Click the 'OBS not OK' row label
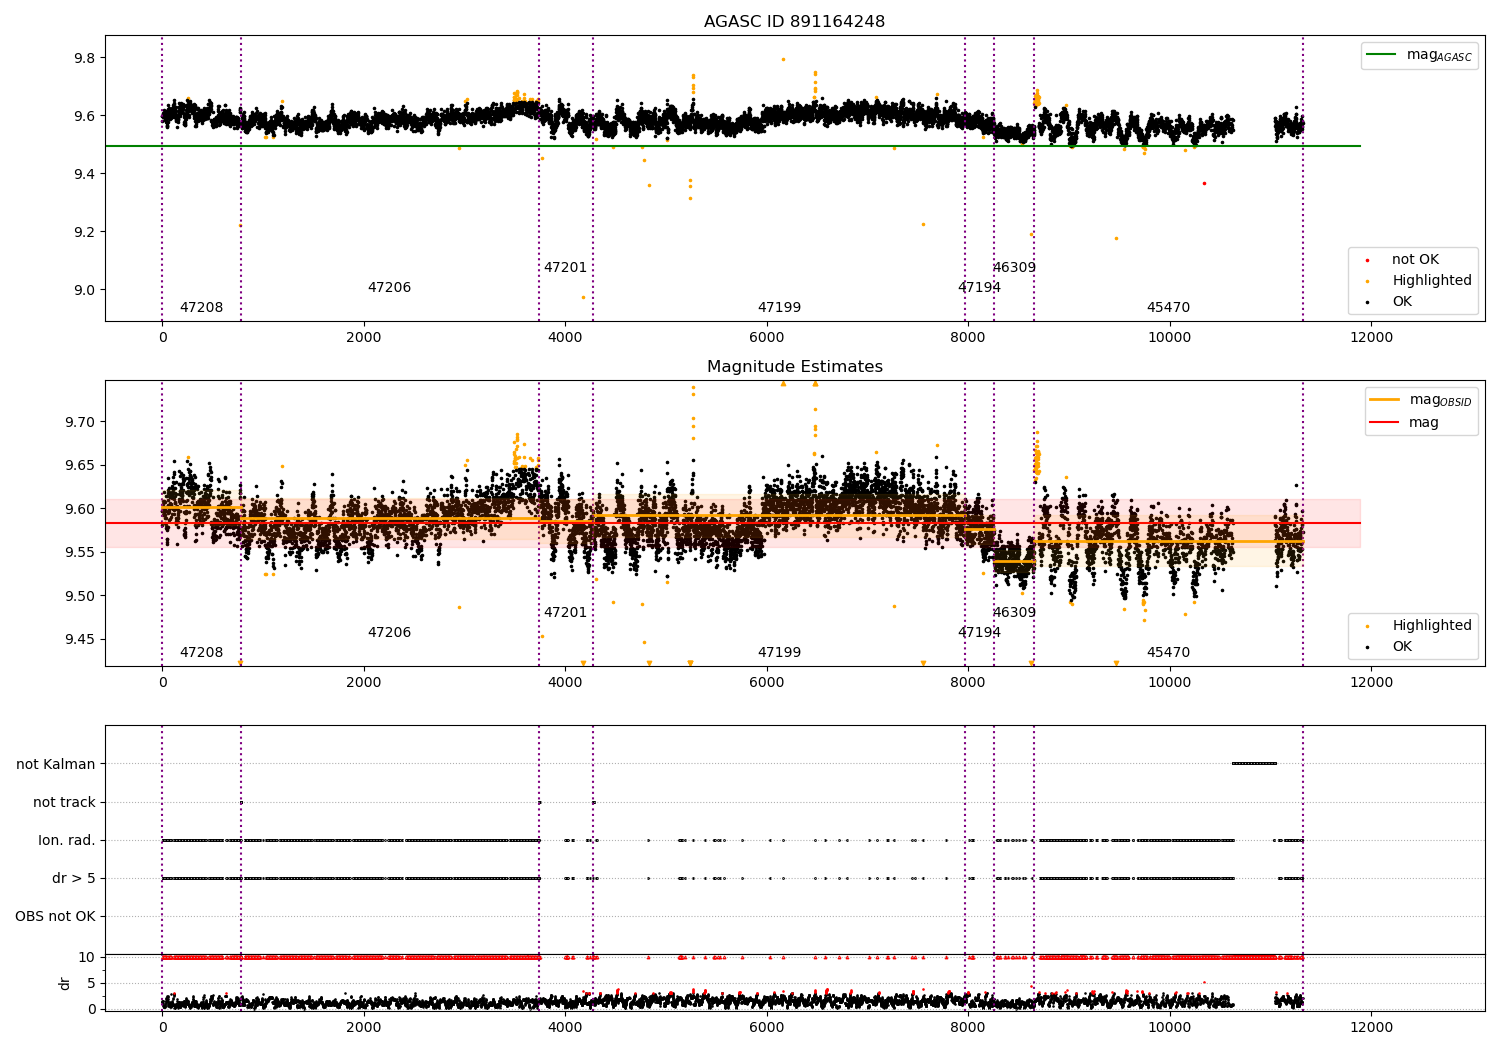 (x=55, y=917)
